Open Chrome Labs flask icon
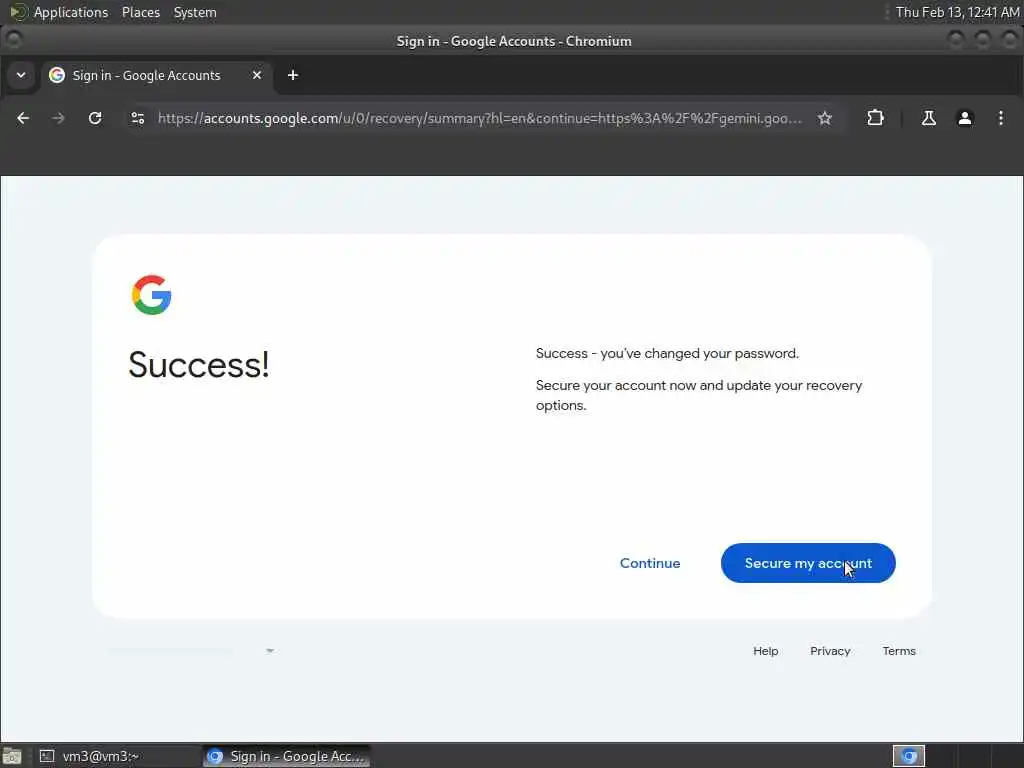 pyautogui.click(x=928, y=118)
